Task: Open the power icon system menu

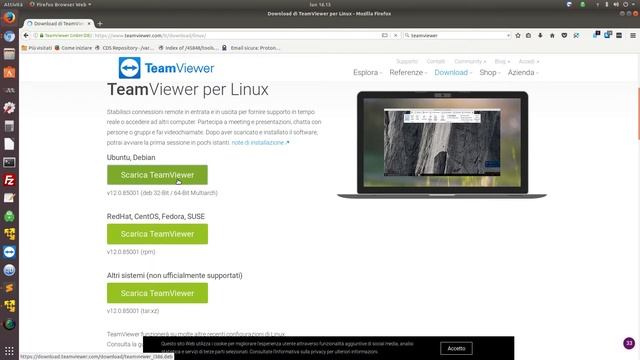Action: (626, 4)
